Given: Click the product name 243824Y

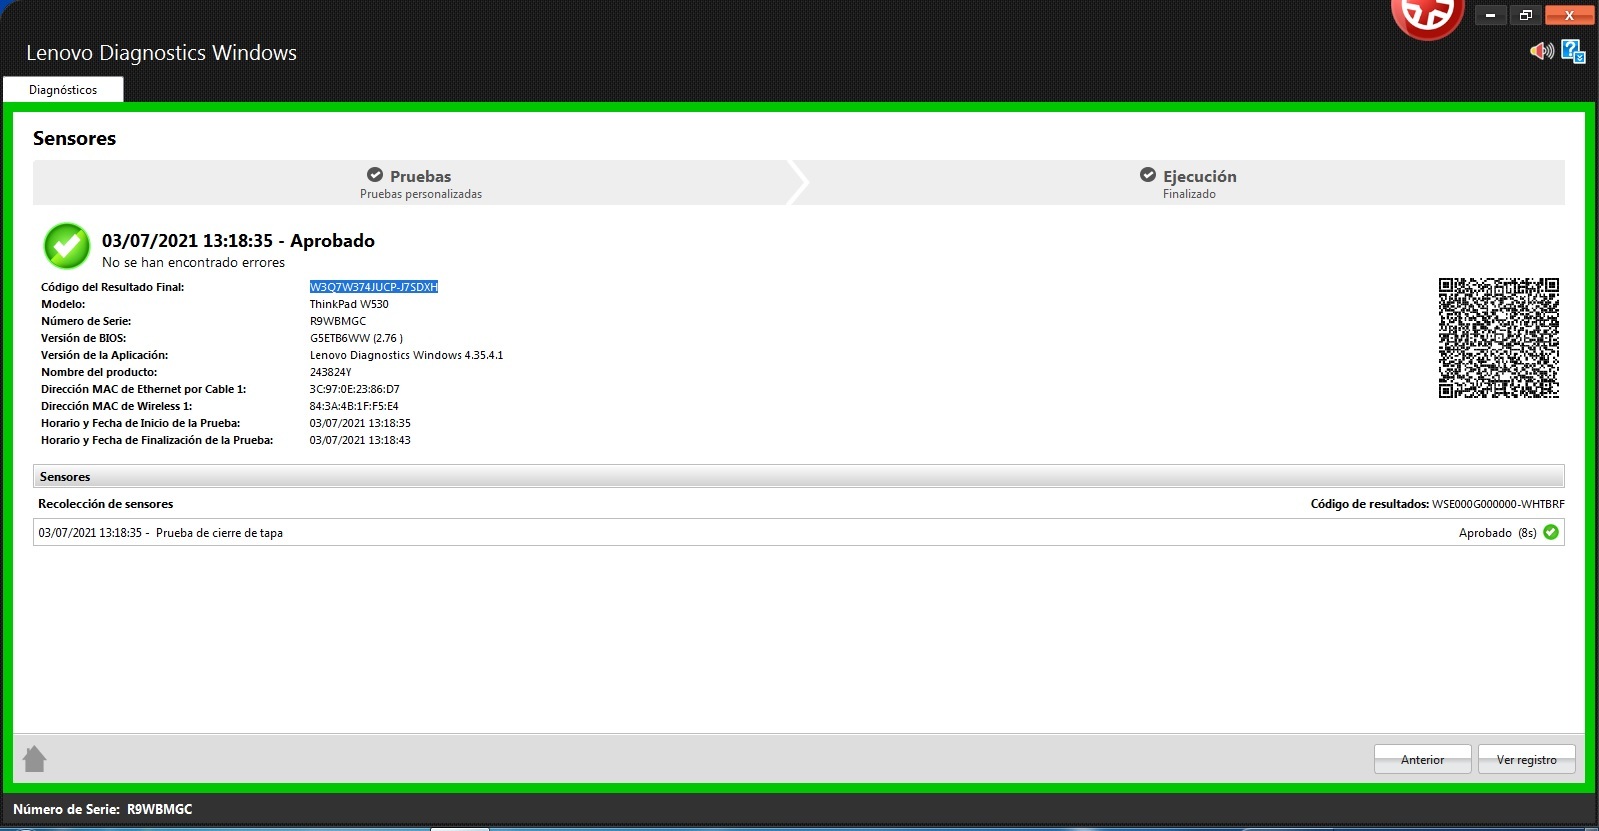Looking at the screenshot, I should click(x=330, y=372).
